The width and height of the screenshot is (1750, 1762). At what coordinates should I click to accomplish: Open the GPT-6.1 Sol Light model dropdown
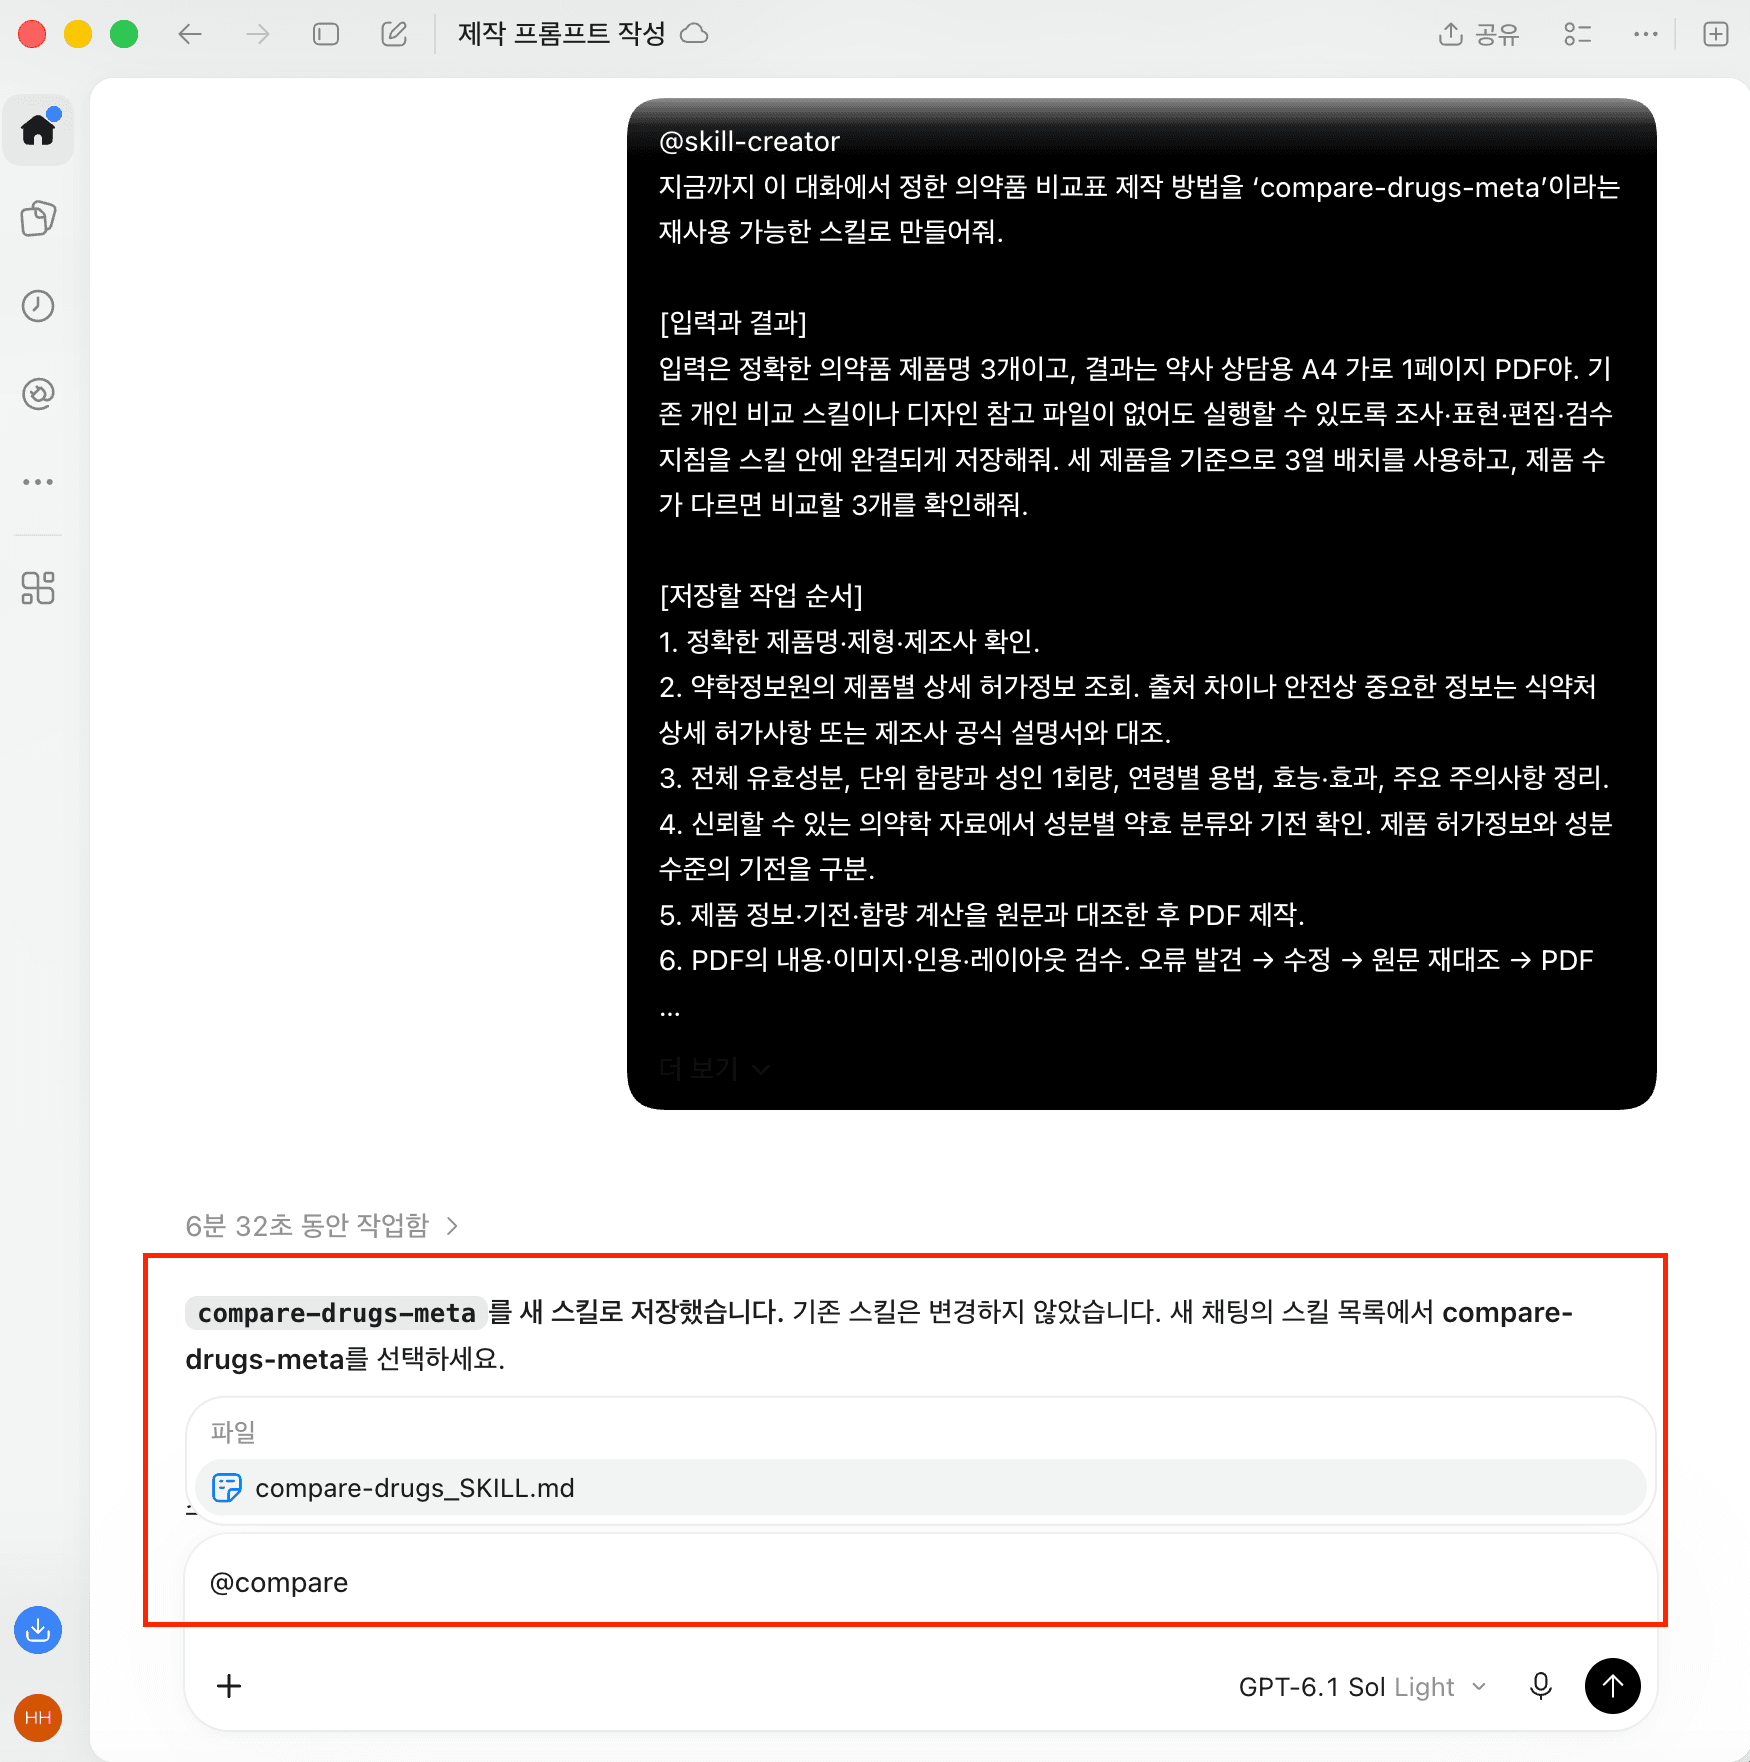point(1362,1687)
